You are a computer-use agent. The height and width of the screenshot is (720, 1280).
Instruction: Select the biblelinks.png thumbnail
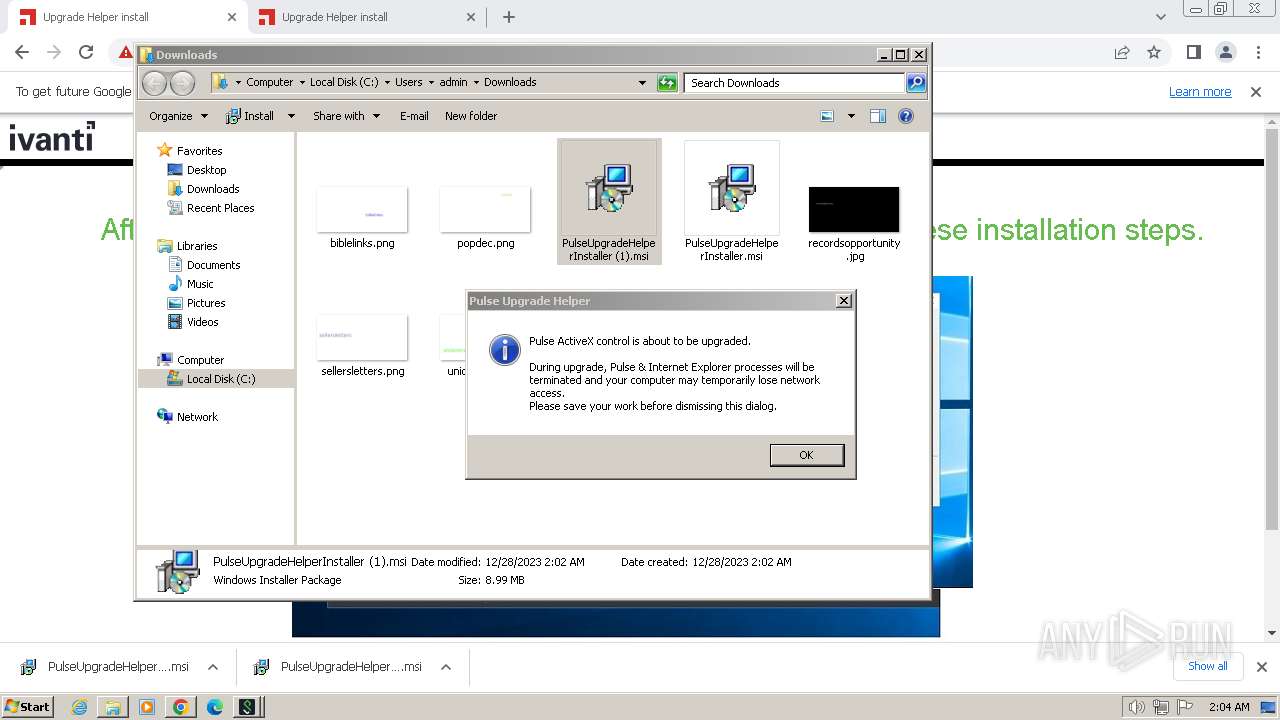tap(362, 209)
